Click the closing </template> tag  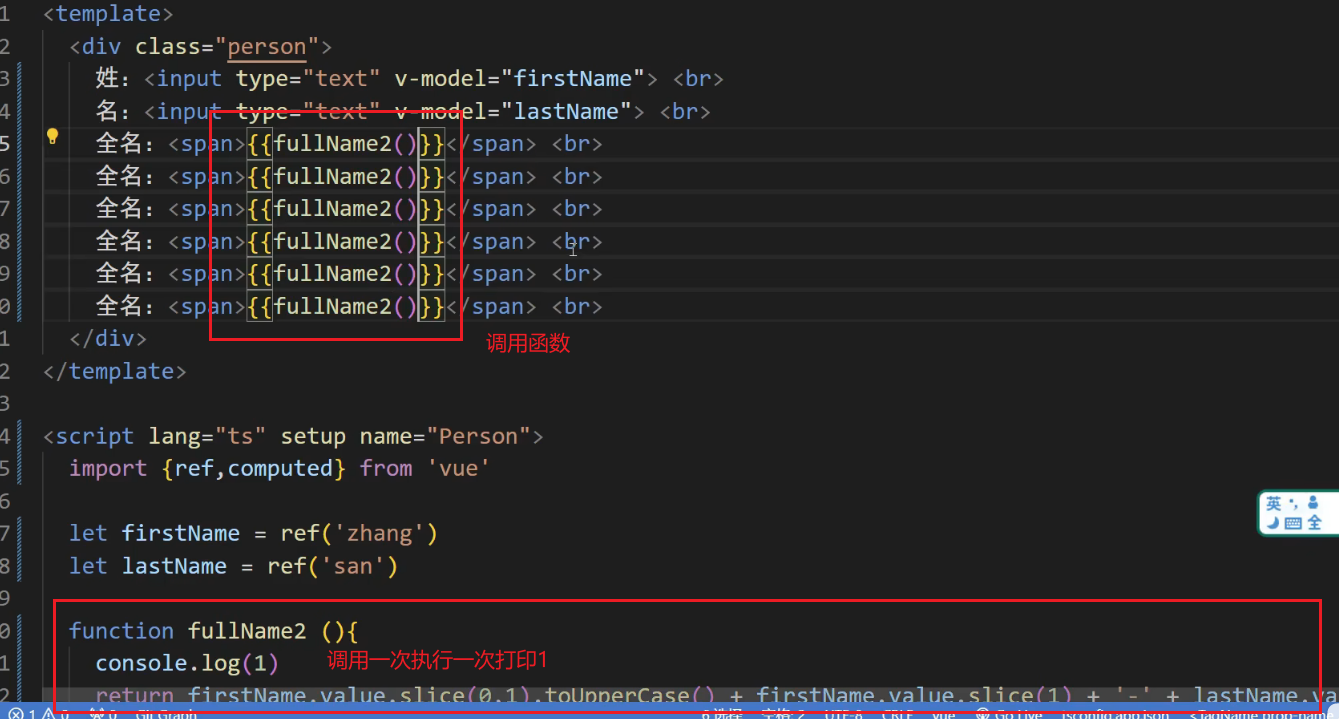(115, 372)
